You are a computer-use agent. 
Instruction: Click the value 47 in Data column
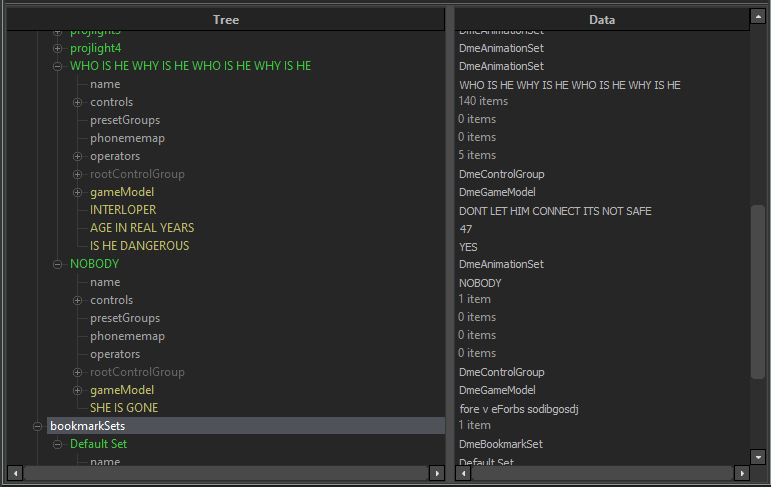pos(466,229)
